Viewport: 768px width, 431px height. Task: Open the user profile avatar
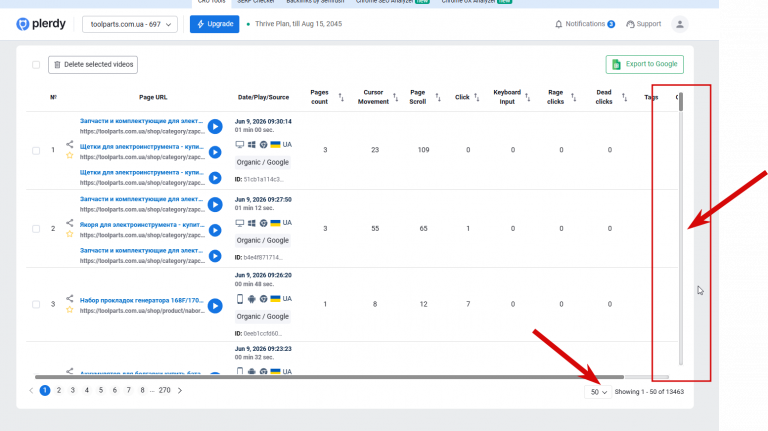pos(679,24)
